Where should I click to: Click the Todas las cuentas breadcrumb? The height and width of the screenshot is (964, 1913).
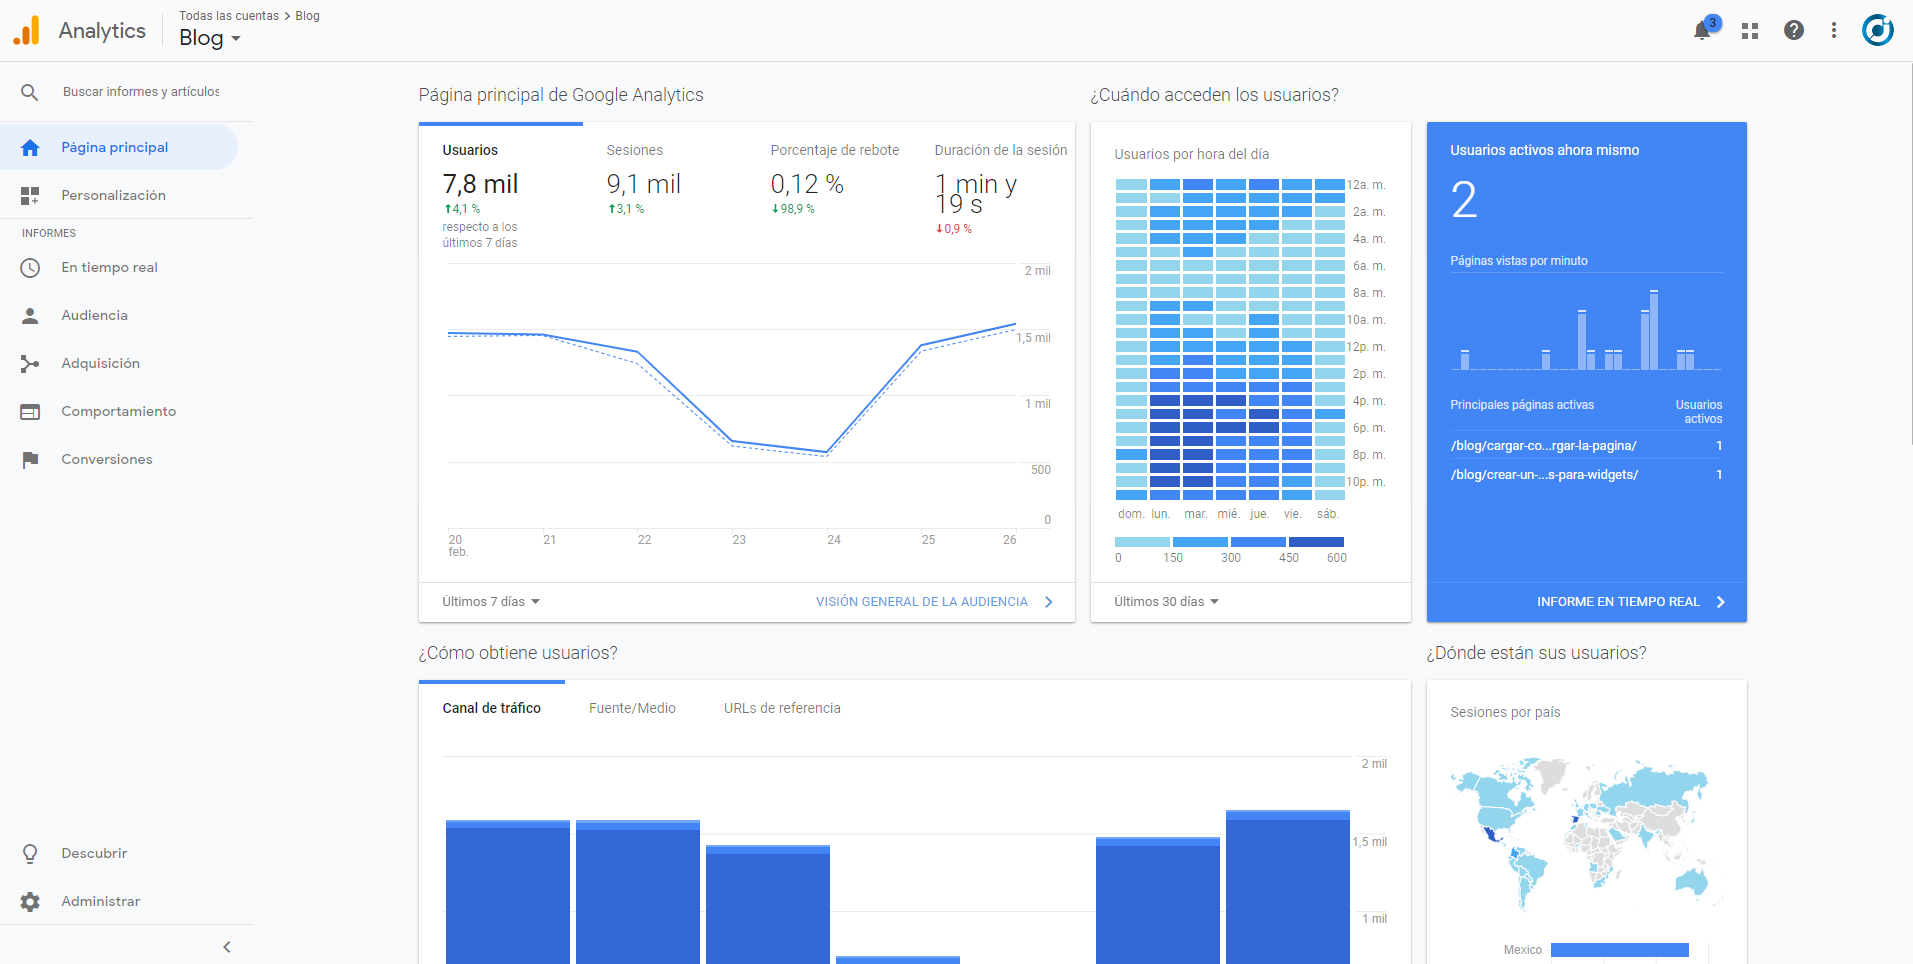point(229,16)
